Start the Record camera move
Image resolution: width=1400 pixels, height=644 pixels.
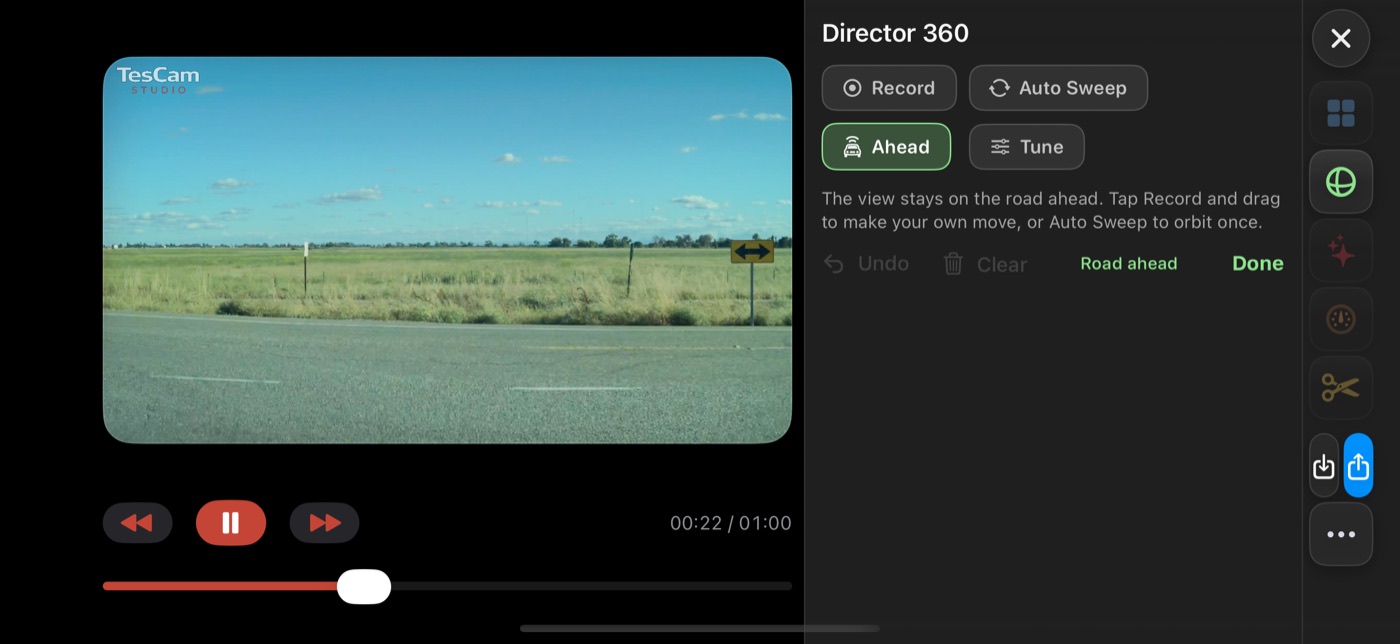pos(889,88)
